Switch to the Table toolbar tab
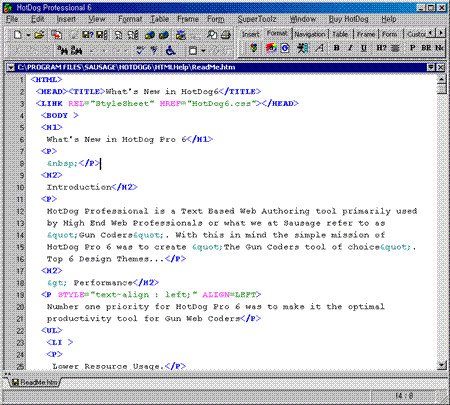 point(340,34)
